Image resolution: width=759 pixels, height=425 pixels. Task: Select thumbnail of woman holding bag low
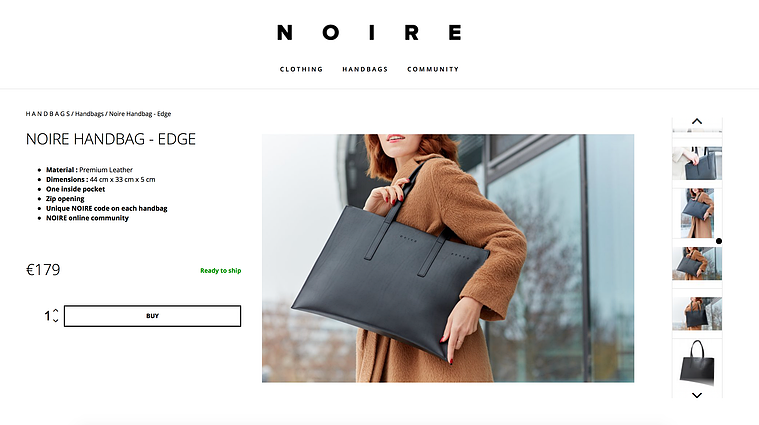click(697, 314)
